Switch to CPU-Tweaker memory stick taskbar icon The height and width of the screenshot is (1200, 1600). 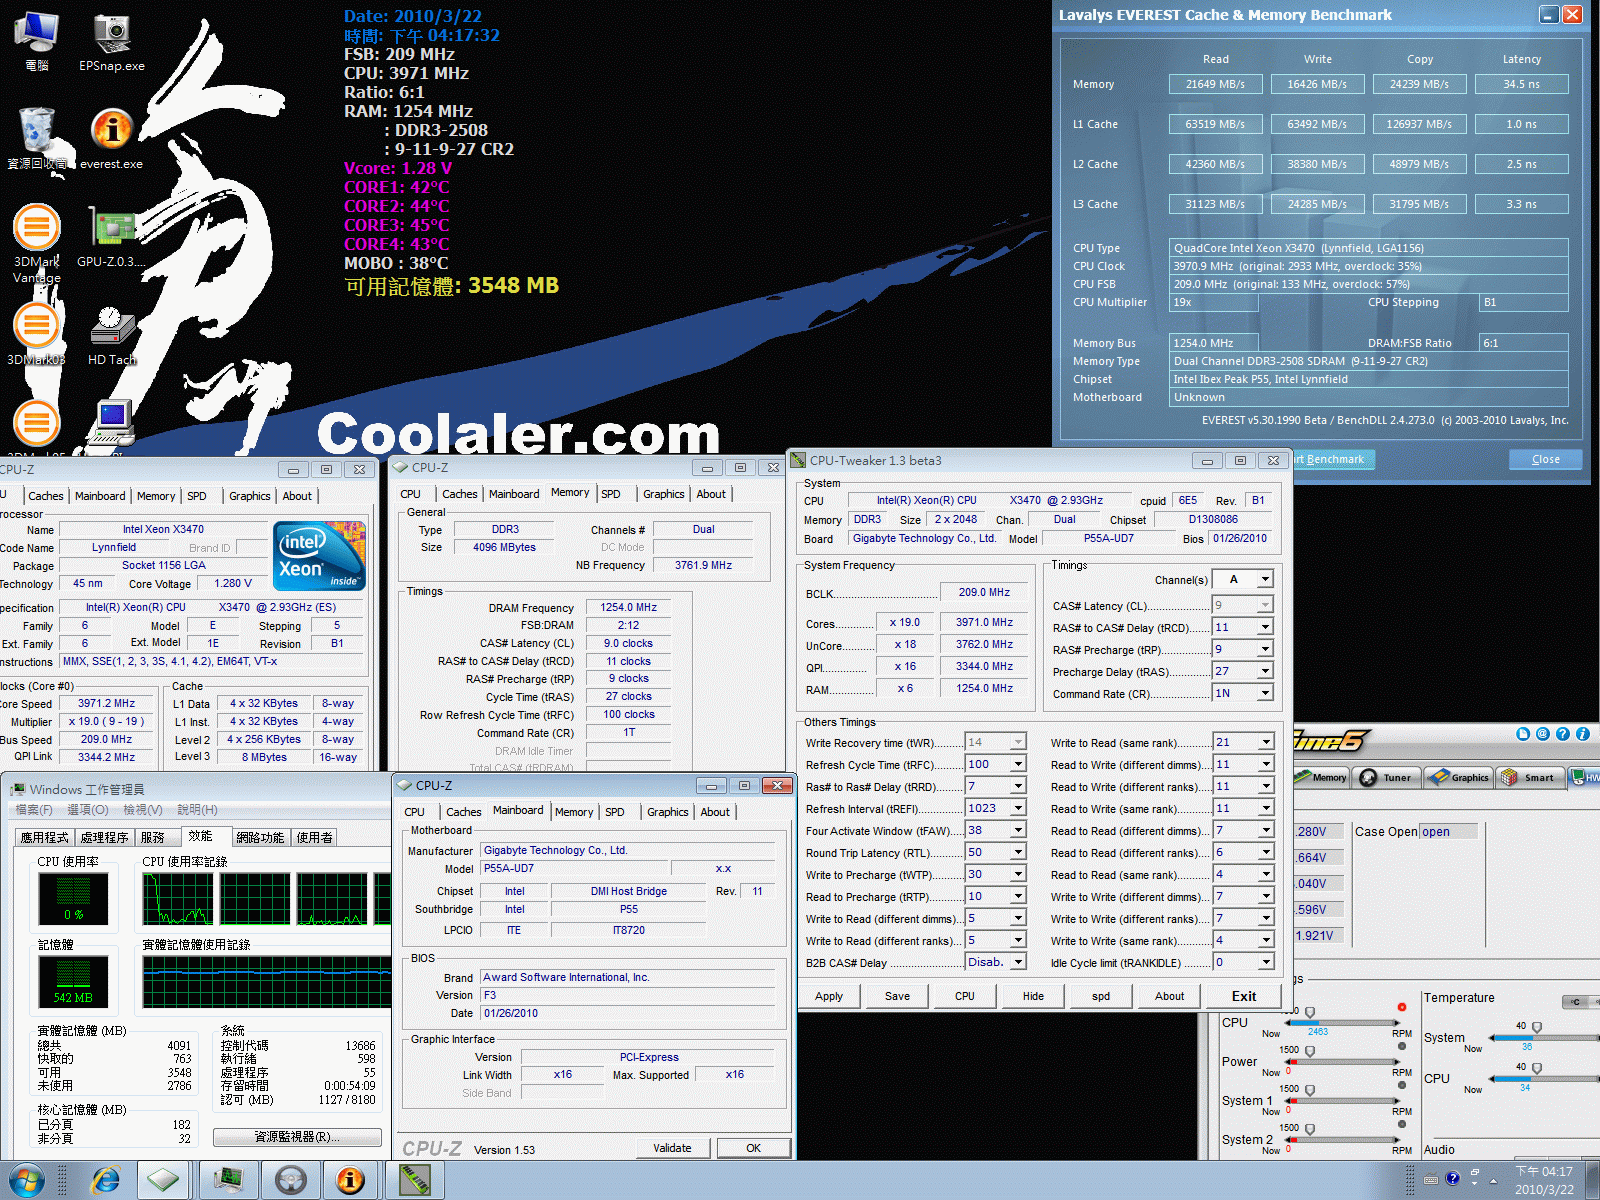[414, 1180]
